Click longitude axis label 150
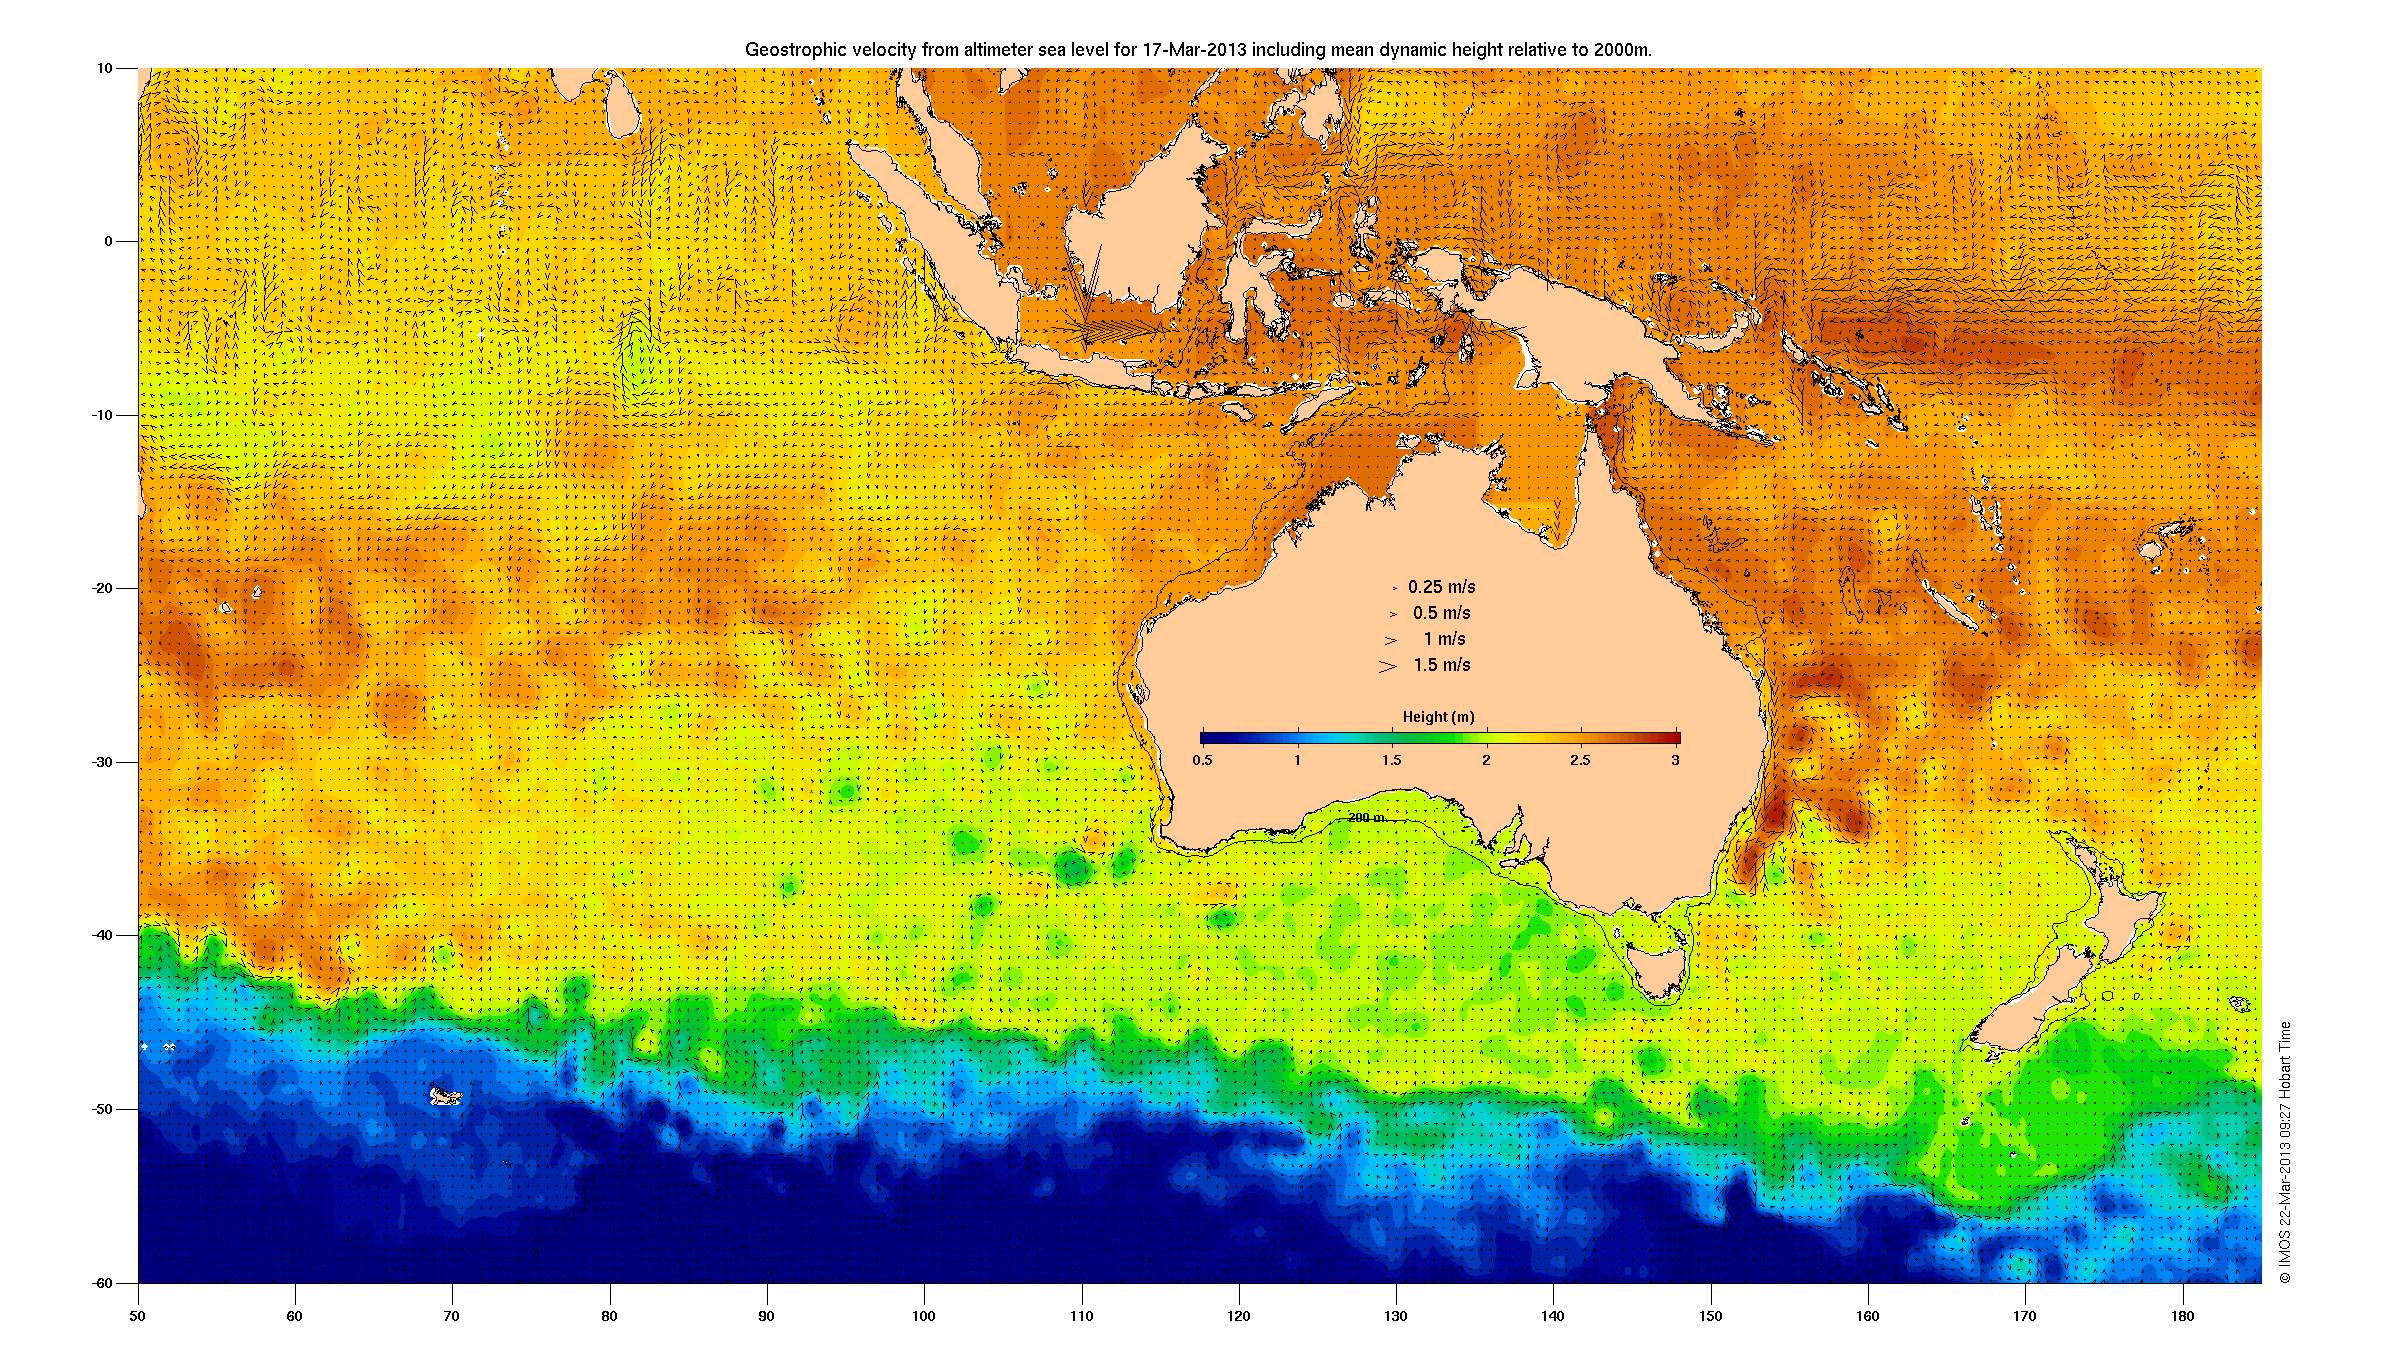2391x1351 pixels. 1710,1316
